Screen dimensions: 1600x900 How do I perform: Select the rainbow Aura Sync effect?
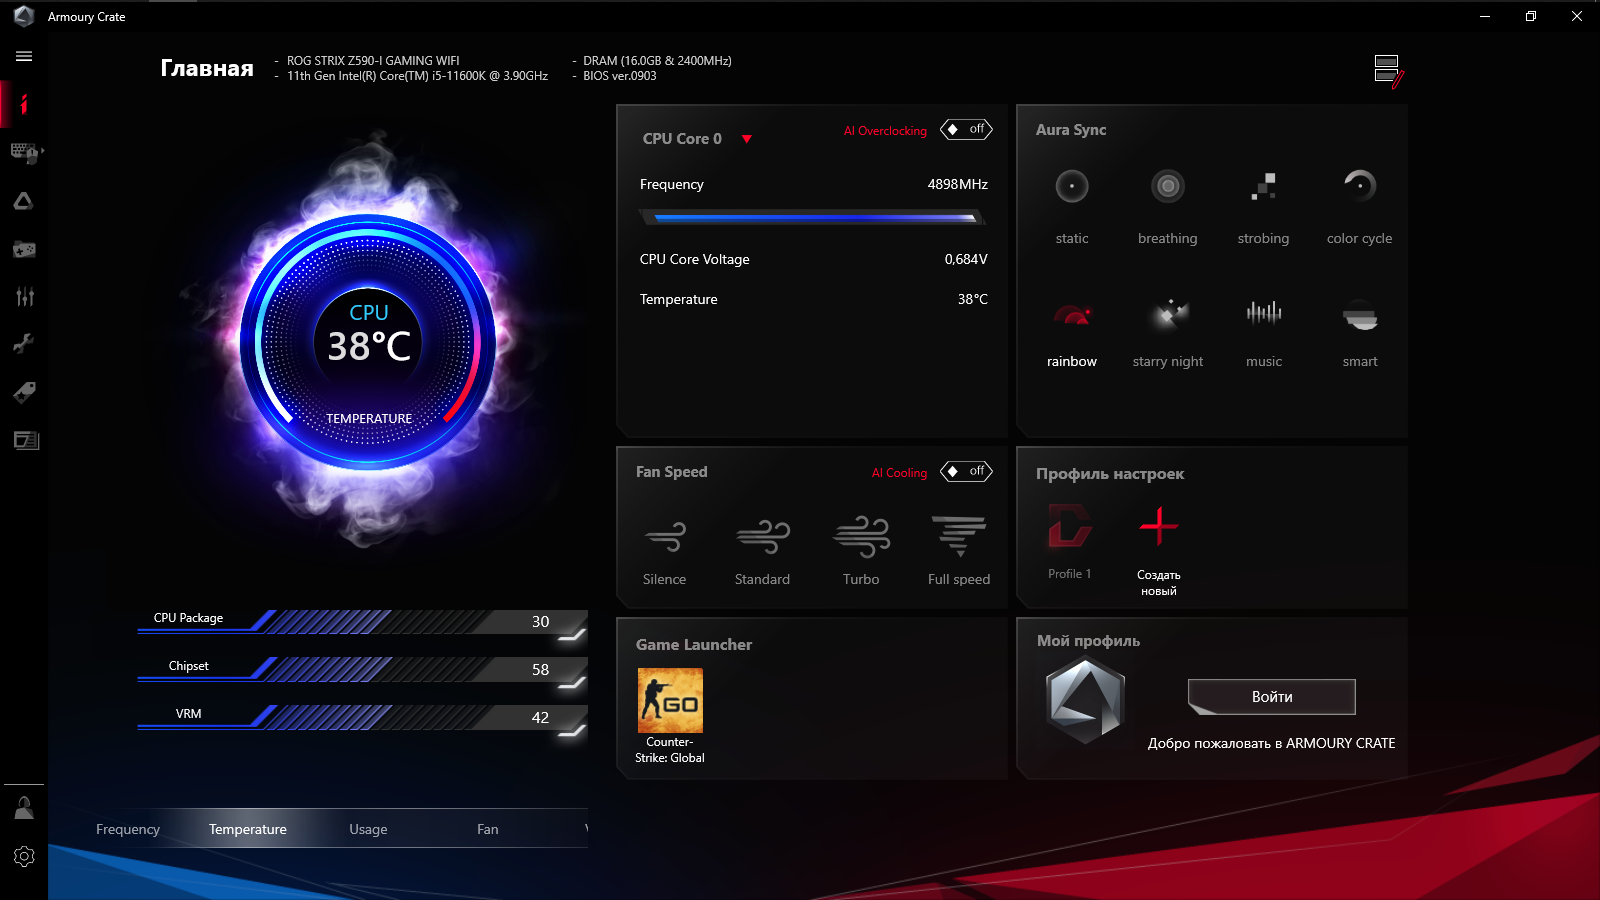1071,330
